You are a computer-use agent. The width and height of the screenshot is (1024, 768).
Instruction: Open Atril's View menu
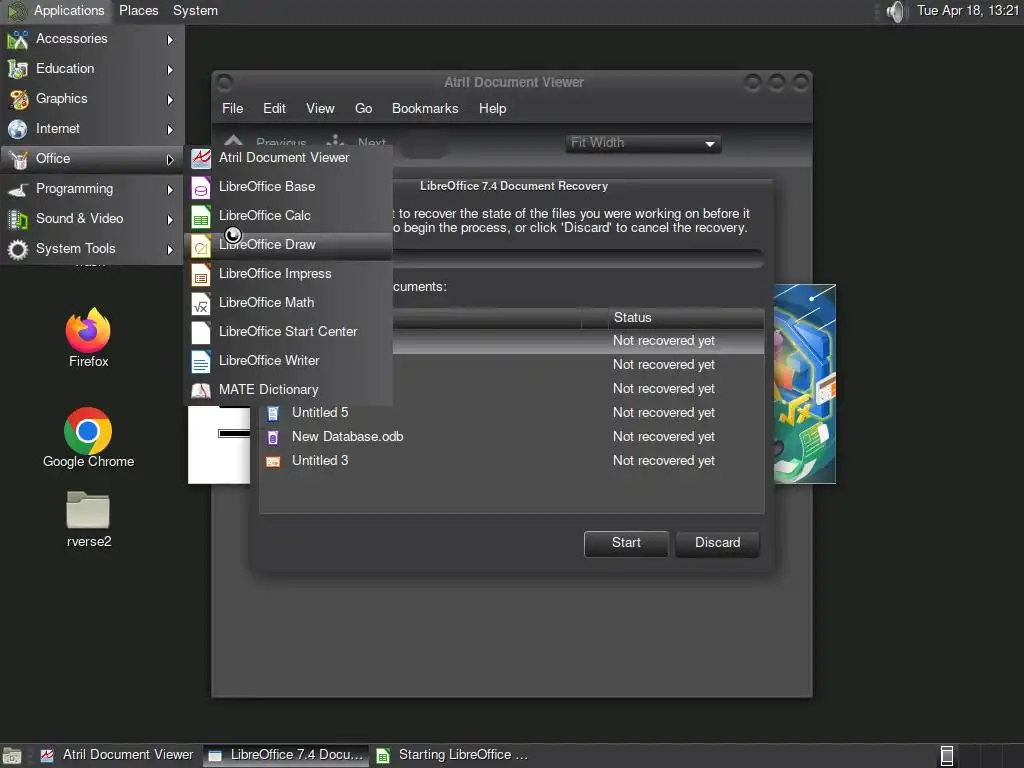[320, 108]
